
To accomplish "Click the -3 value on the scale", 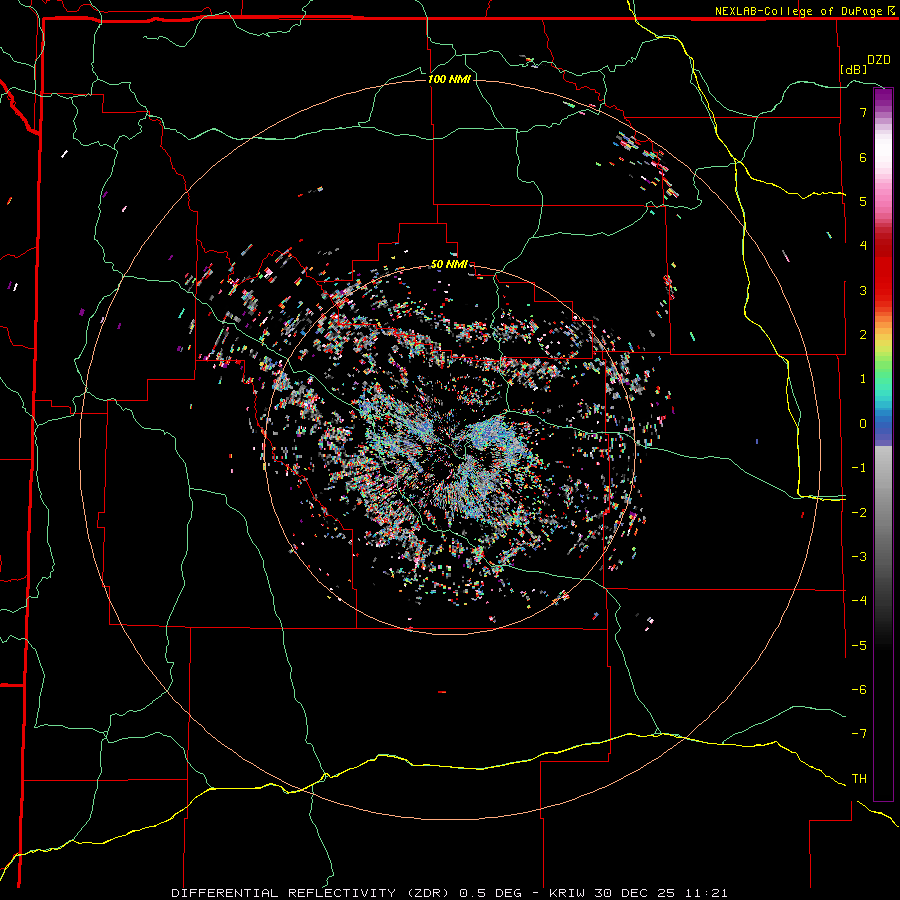I will tap(859, 556).
